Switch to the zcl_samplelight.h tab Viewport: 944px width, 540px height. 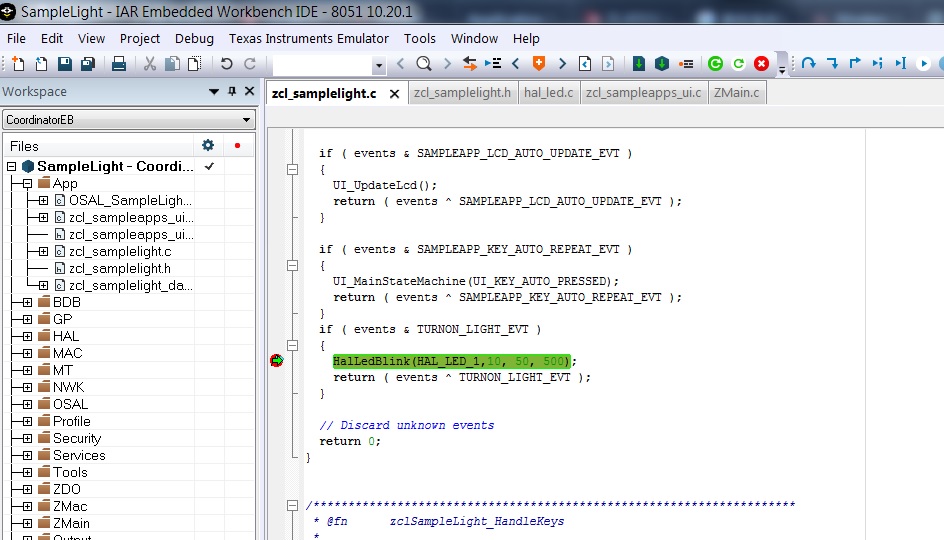pyautogui.click(x=462, y=93)
